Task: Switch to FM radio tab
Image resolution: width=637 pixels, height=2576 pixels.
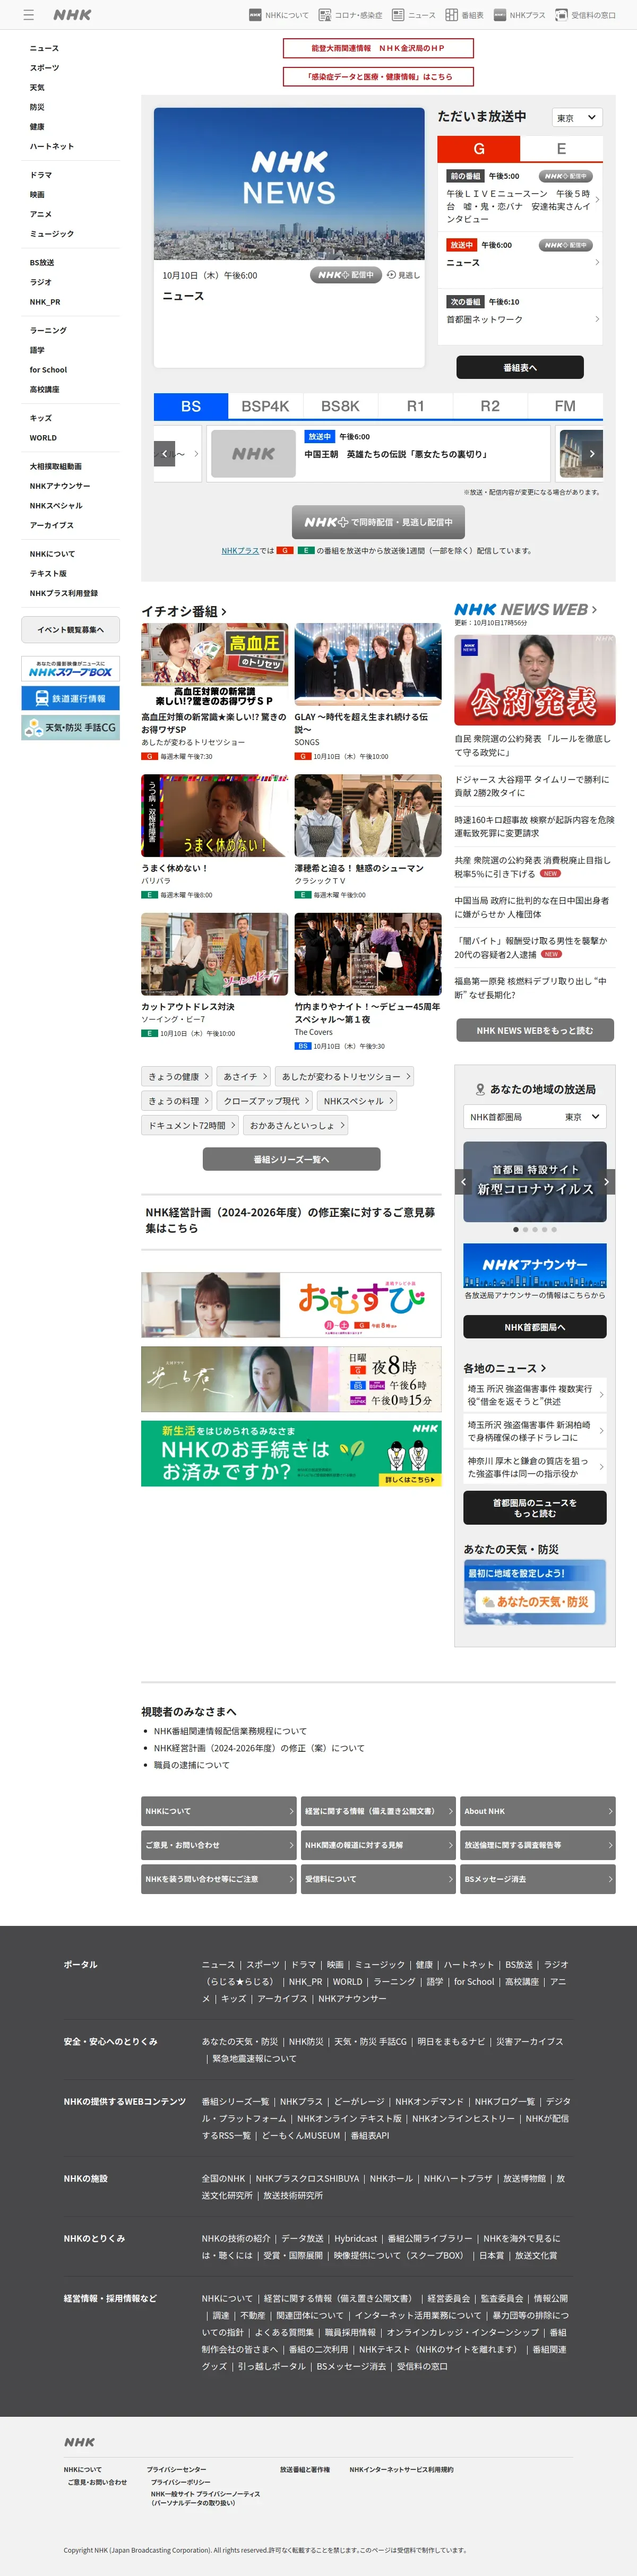Action: (565, 406)
